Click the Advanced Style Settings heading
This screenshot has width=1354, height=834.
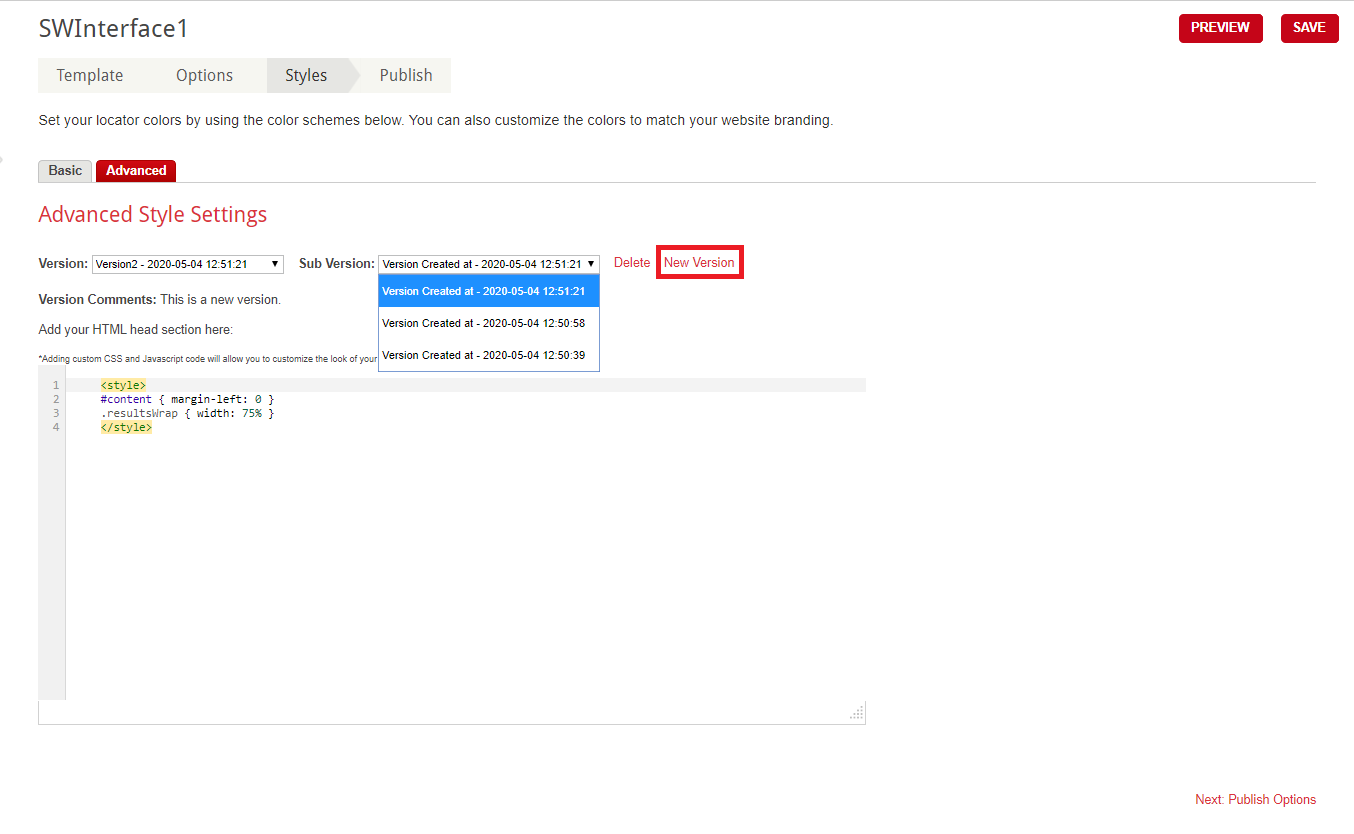click(153, 215)
